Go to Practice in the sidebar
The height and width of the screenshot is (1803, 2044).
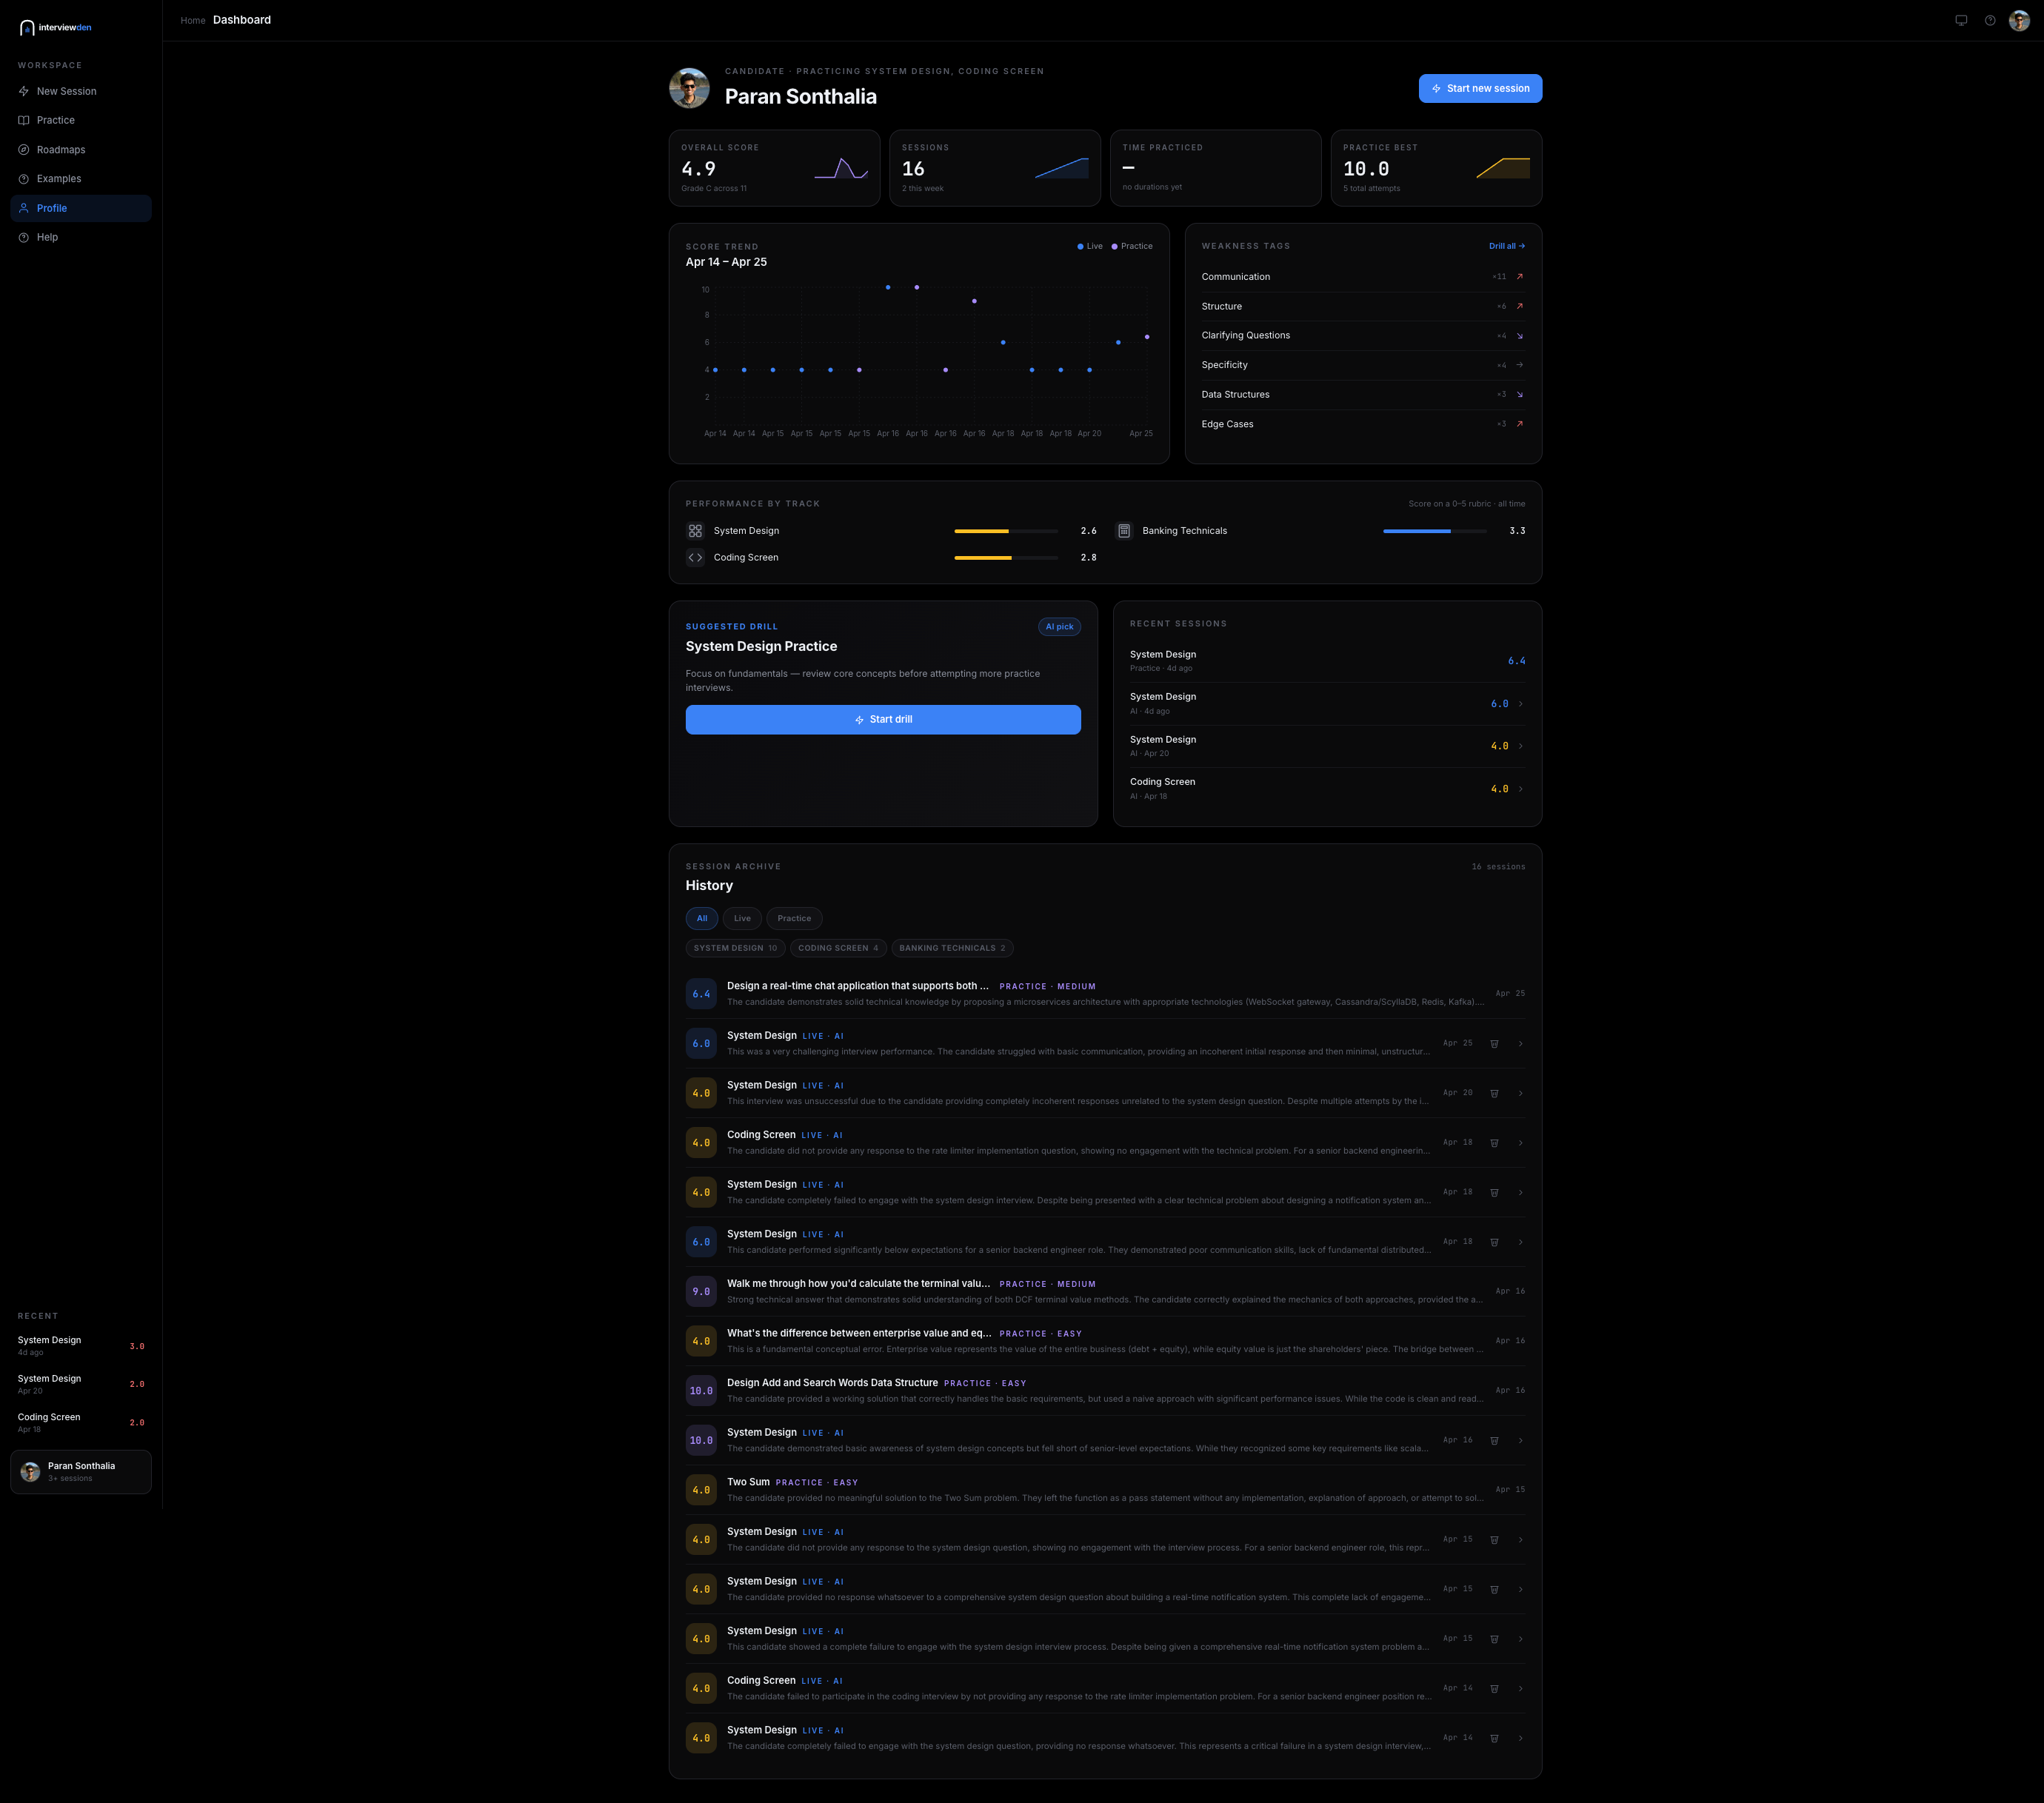tap(55, 120)
